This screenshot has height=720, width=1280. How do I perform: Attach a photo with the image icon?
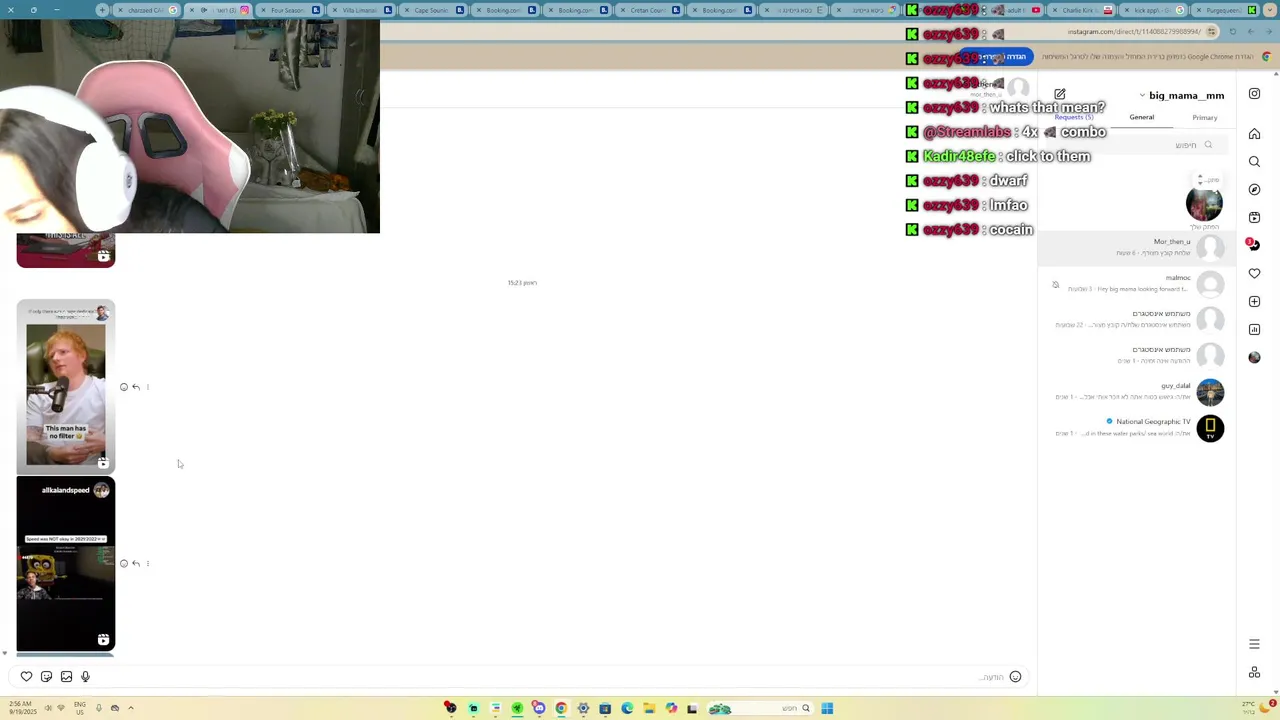(66, 677)
